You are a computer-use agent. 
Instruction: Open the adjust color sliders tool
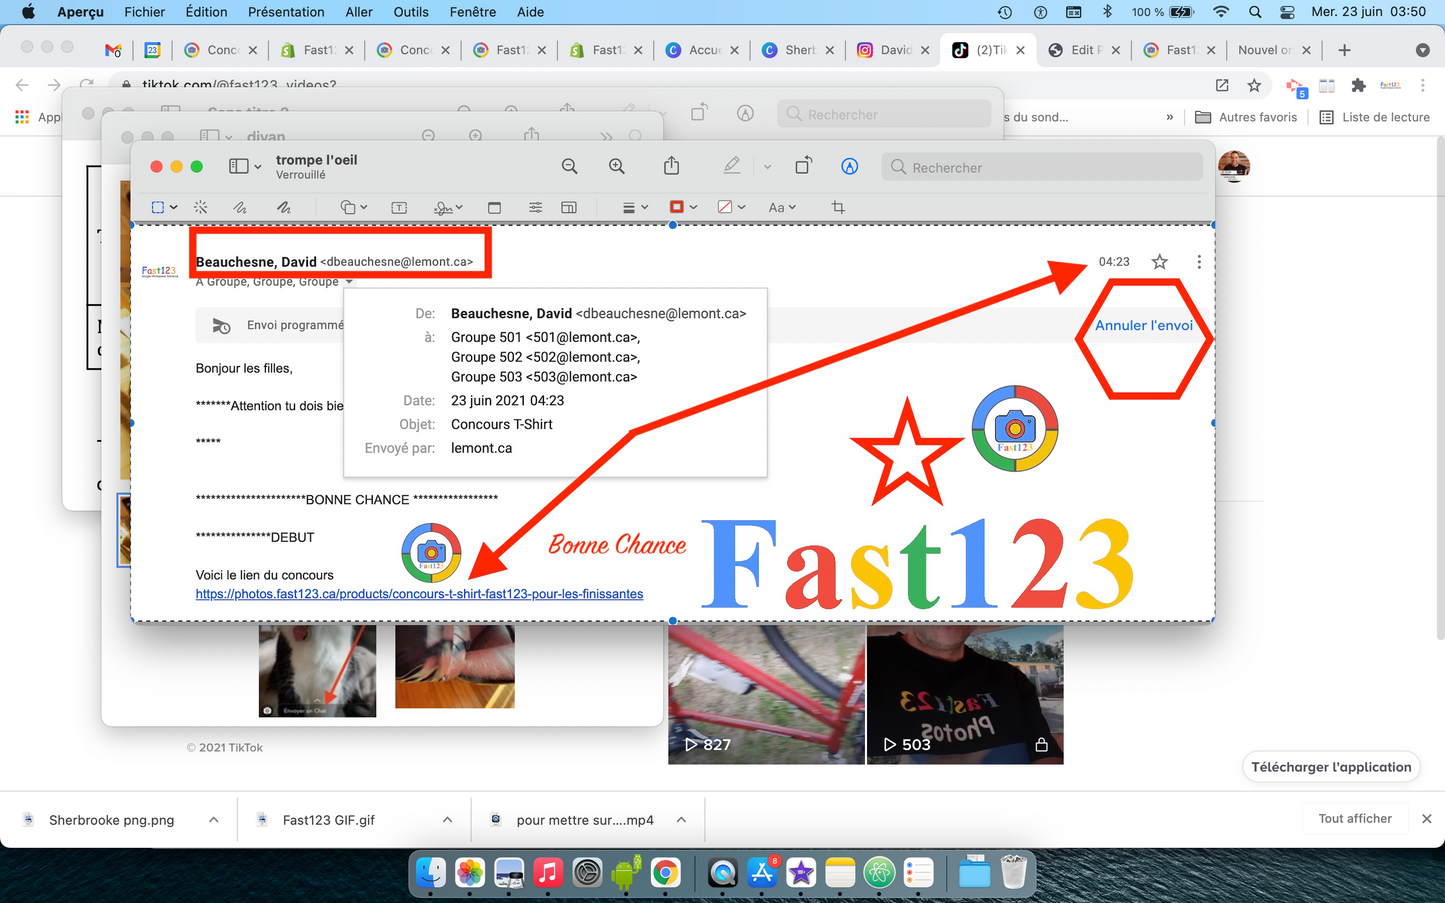coord(536,207)
